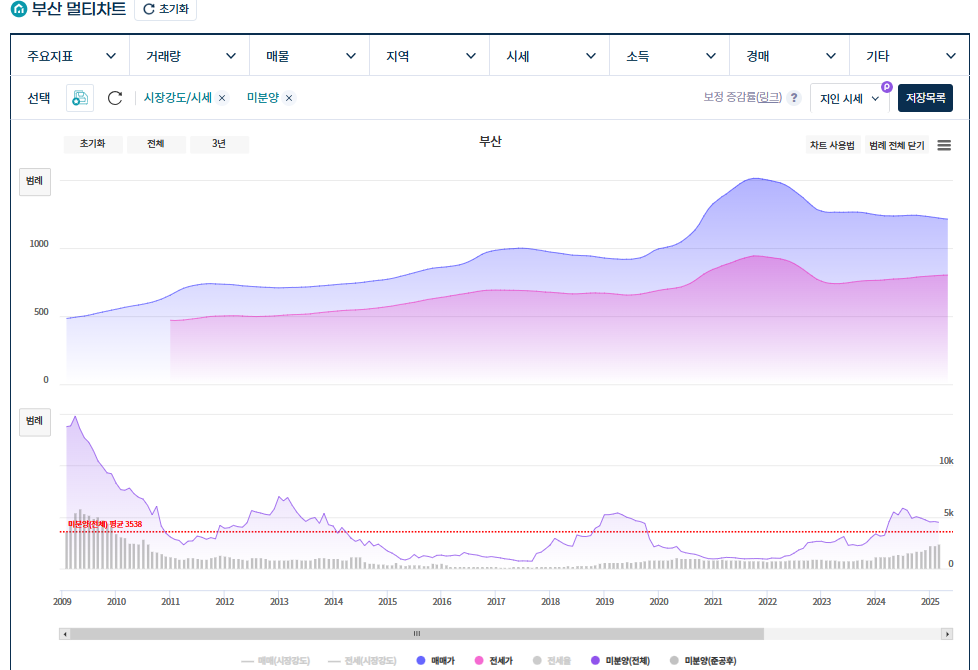Click the purple P badge icon

[x=886, y=87]
